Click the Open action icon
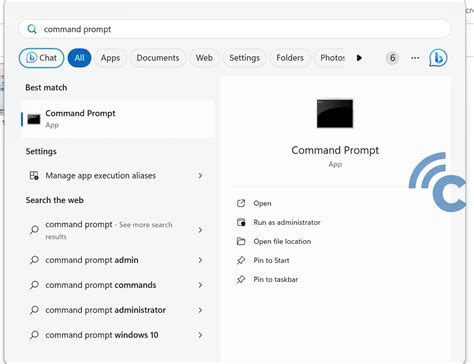The image size is (474, 364). click(x=241, y=203)
